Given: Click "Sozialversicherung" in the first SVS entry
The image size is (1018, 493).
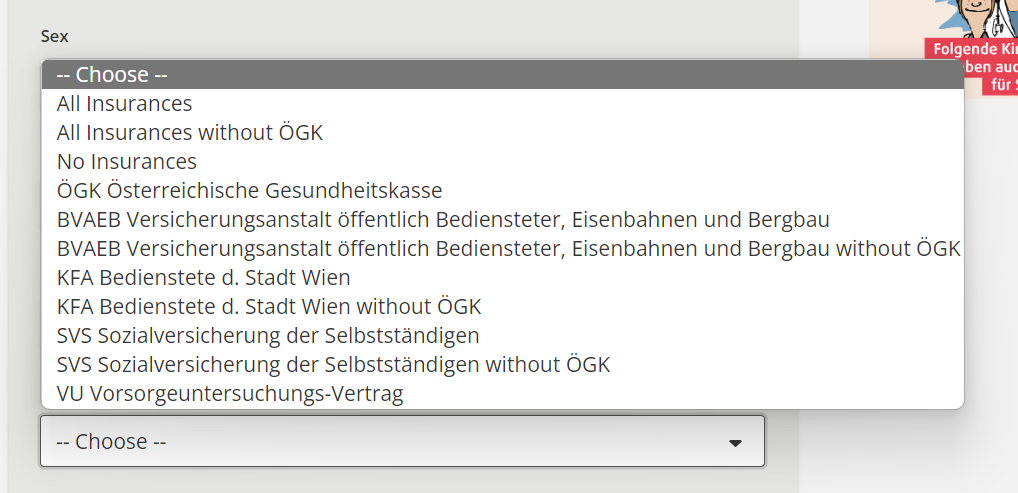Looking at the screenshot, I should click(190, 335).
